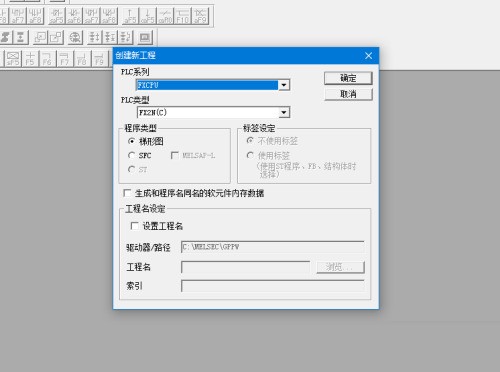Select the ST program type radio button
Image resolution: width=500 pixels, height=372 pixels.
pos(132,169)
